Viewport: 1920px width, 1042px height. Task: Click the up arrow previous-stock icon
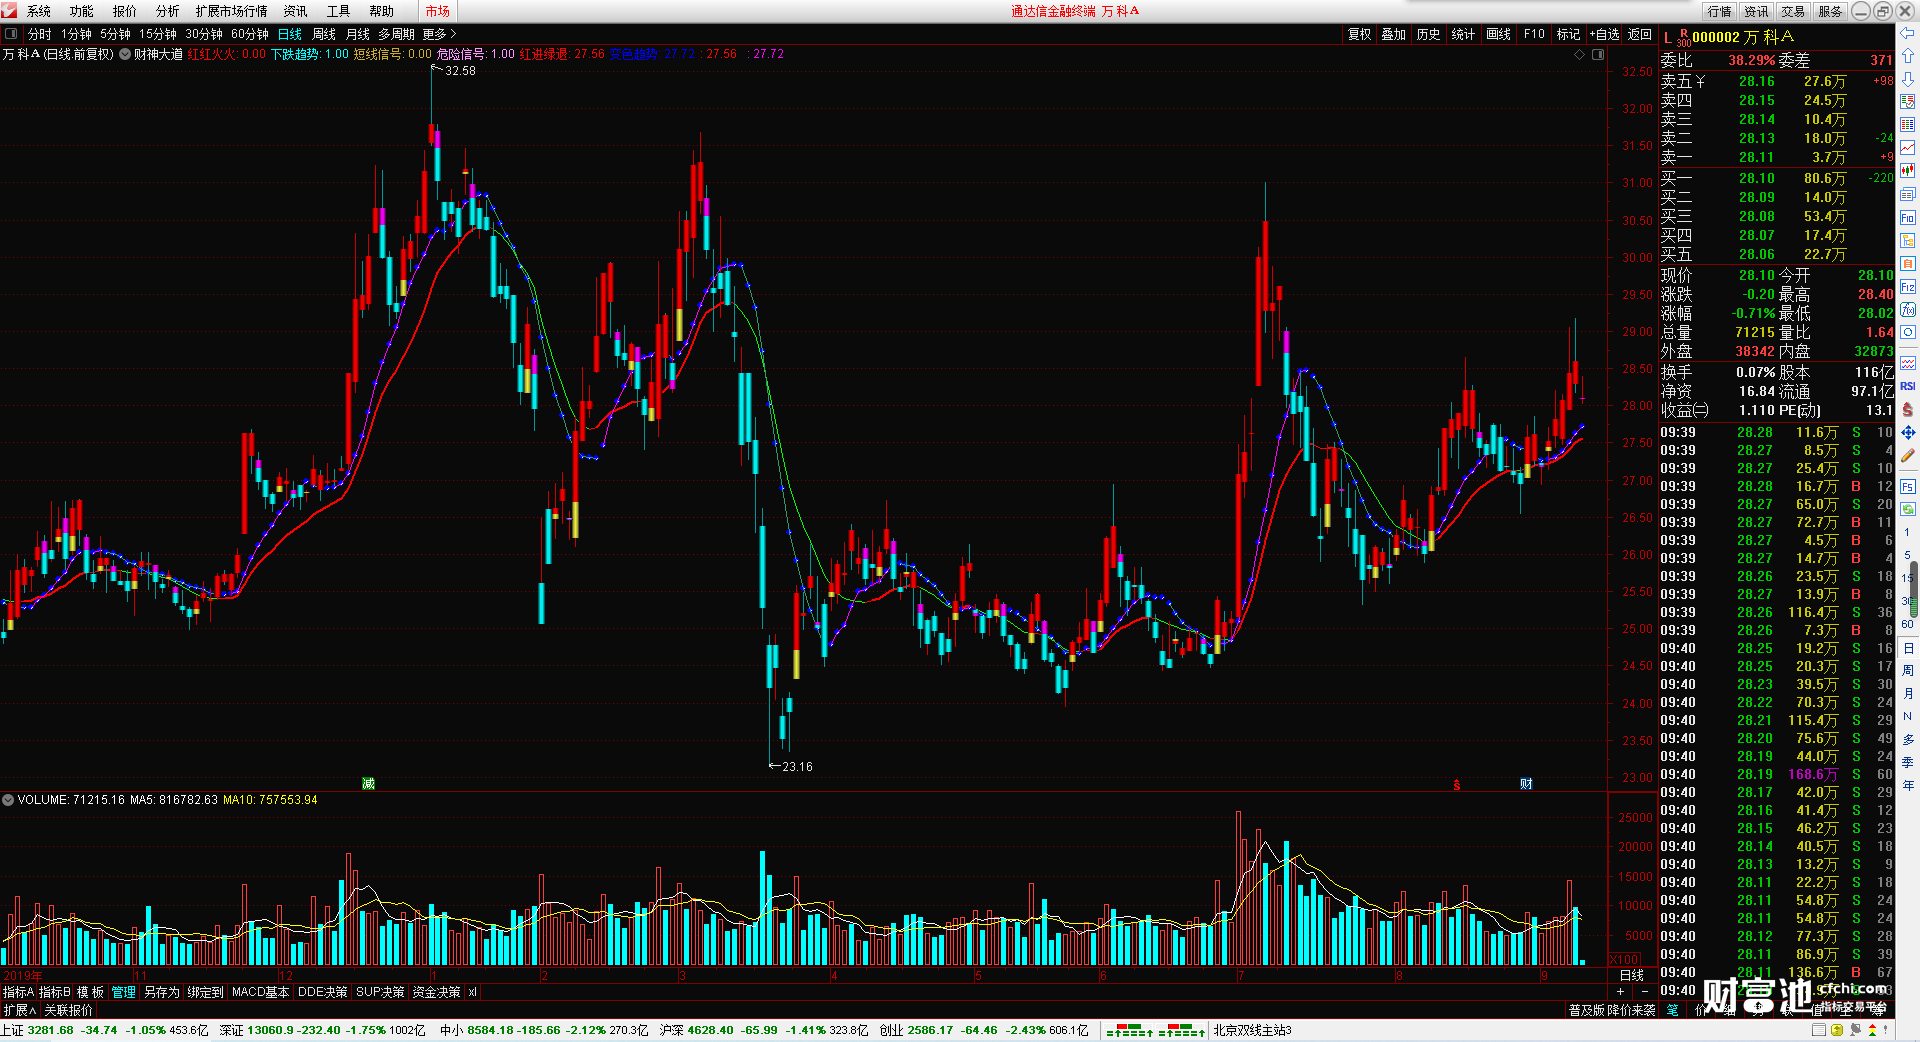pos(1908,56)
